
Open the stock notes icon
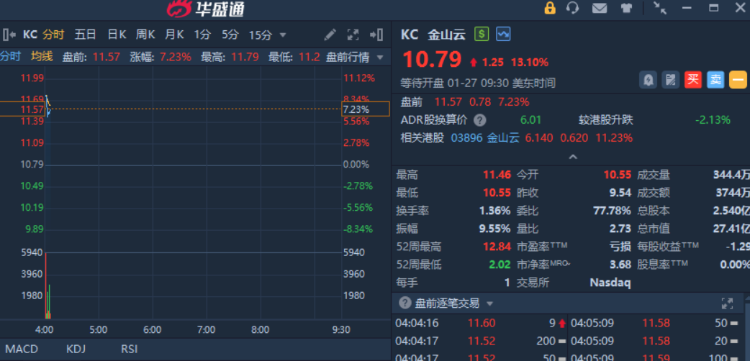click(671, 80)
